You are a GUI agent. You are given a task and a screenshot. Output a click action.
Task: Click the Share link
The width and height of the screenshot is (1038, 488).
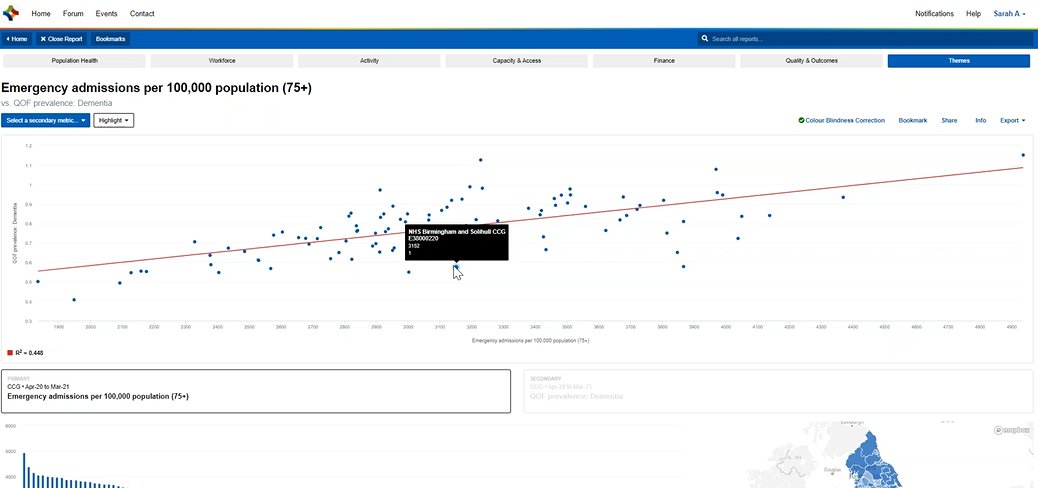click(x=949, y=121)
